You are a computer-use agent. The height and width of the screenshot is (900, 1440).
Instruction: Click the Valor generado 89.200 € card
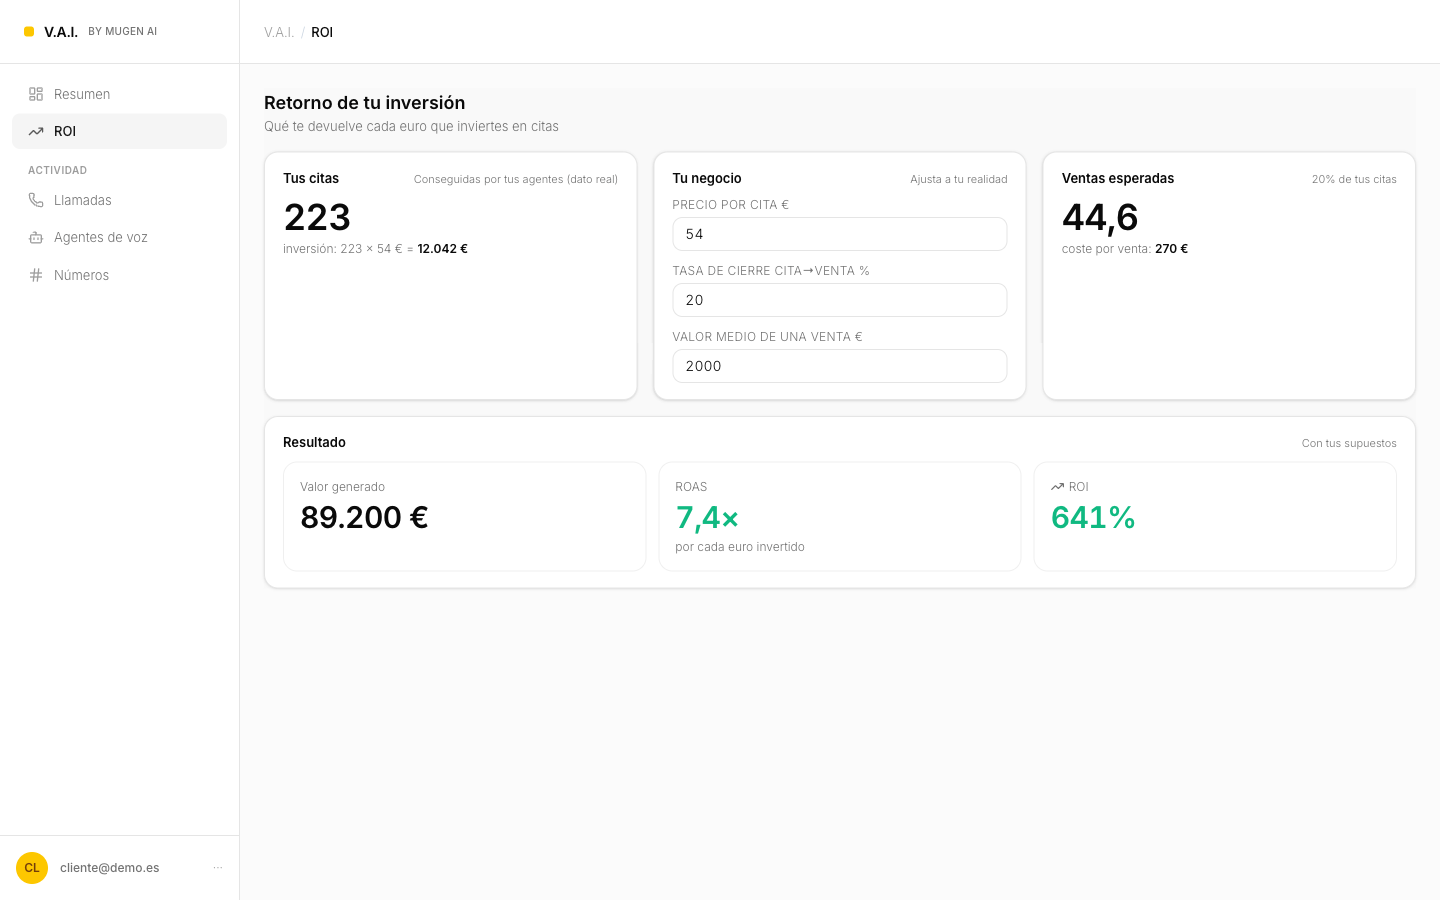[465, 516]
